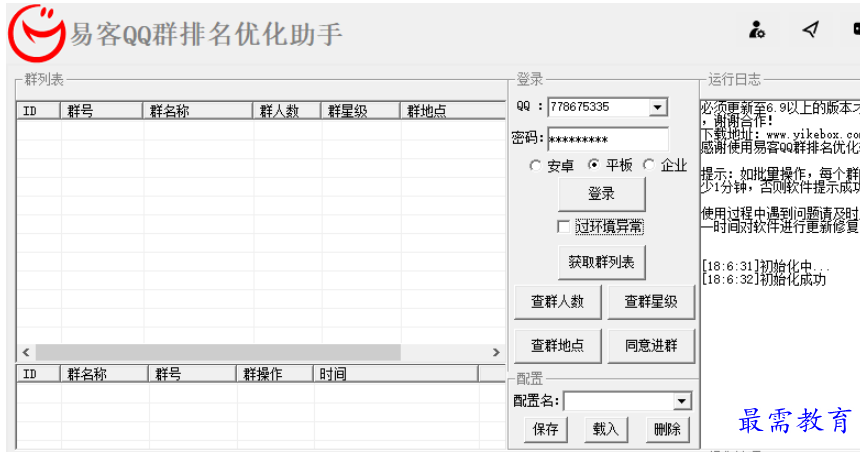Screen dimensions: 860x452
Task: Click the 群号 header in operations table
Action: click(193, 374)
